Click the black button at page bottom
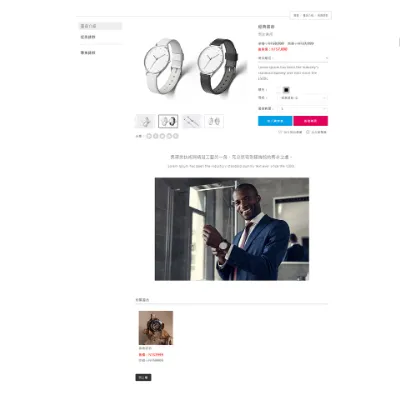Screen dimensions: 400x400 [143, 377]
